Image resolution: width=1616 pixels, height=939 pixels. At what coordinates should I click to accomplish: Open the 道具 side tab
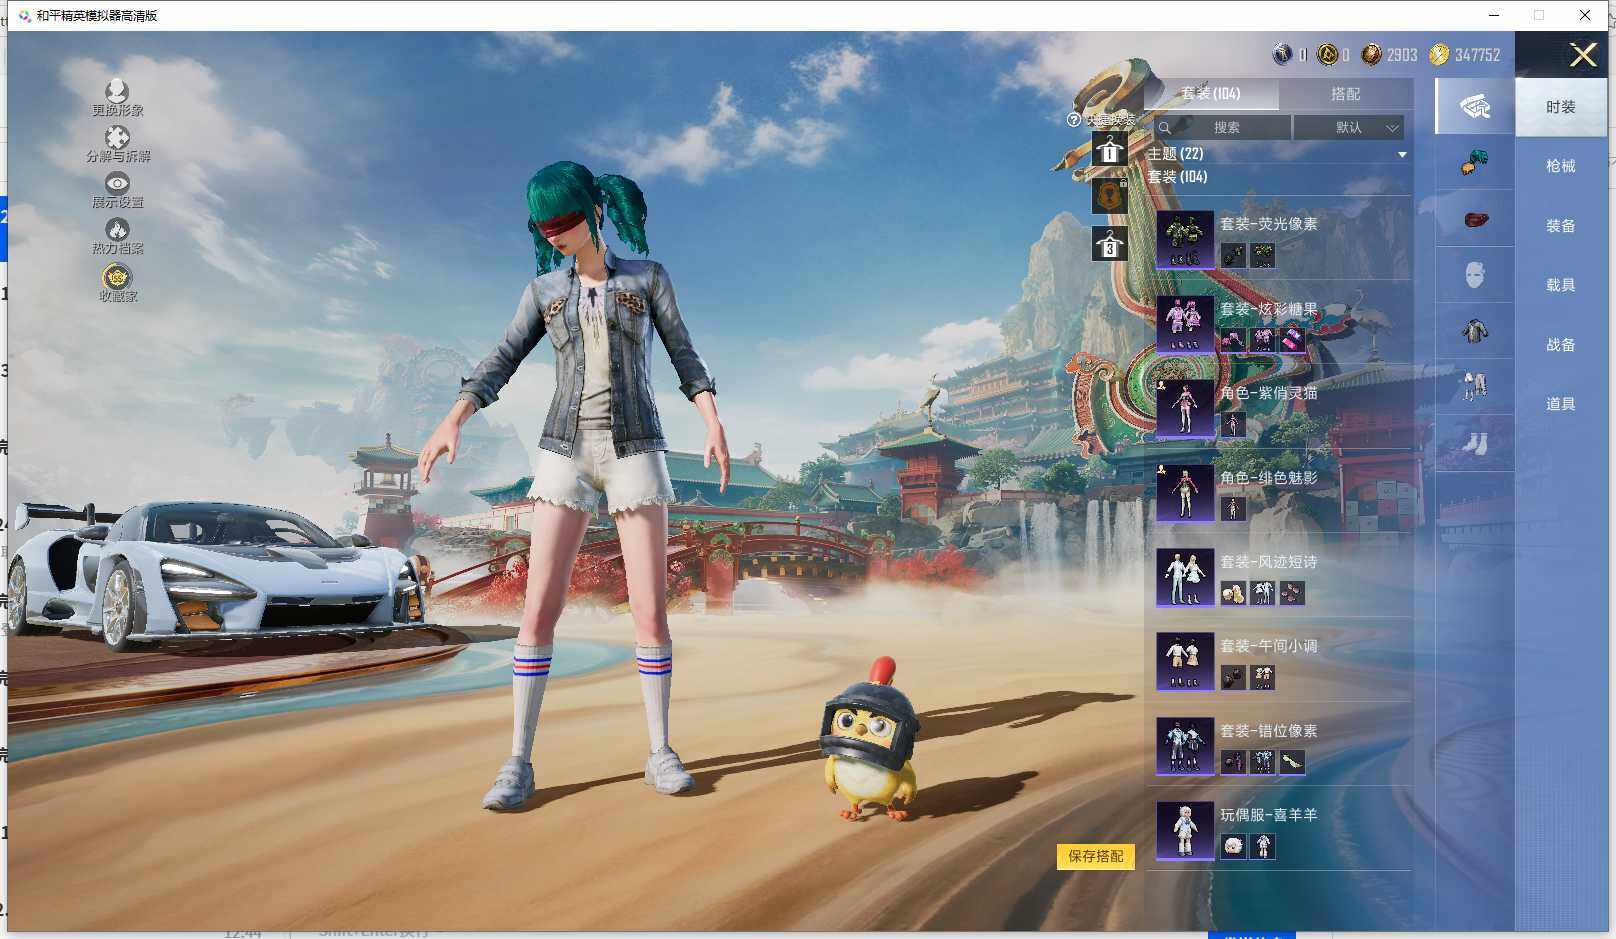point(1561,404)
